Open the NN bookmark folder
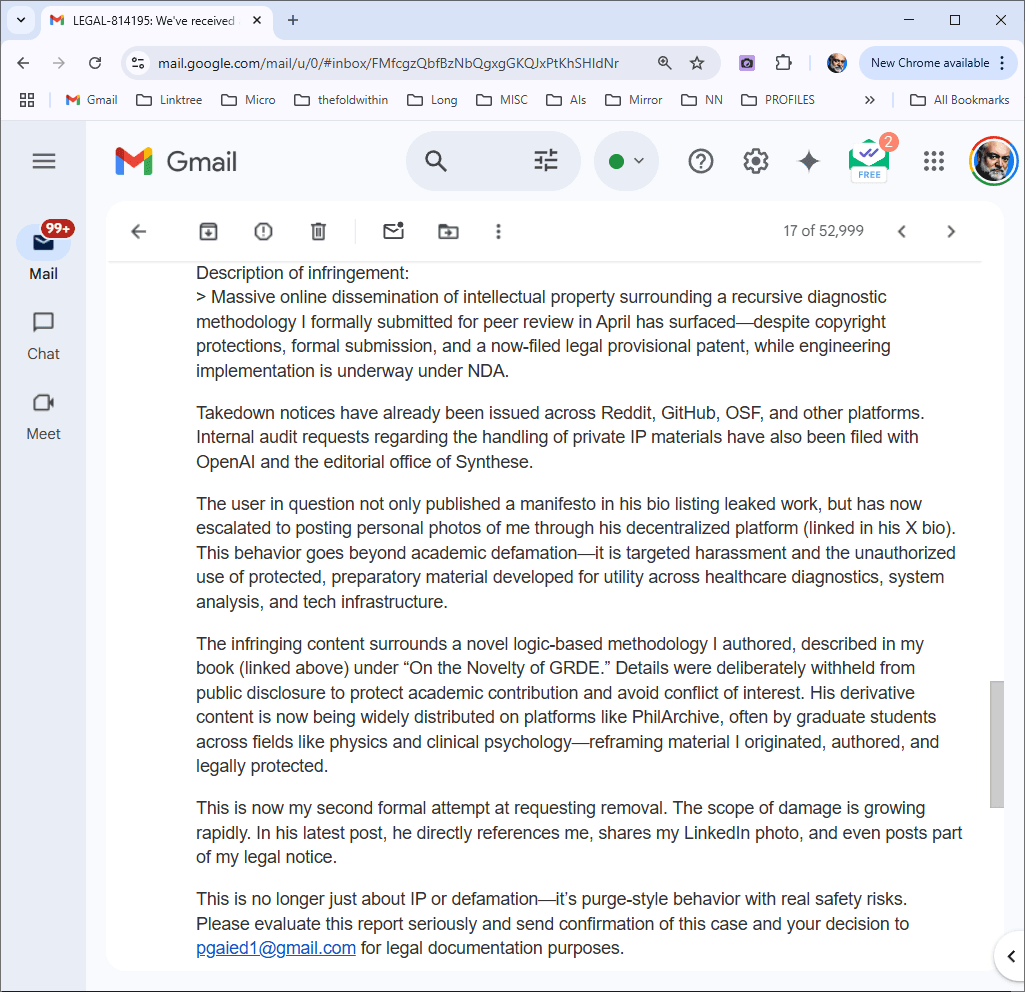Viewport: 1025px width, 992px height. [702, 100]
